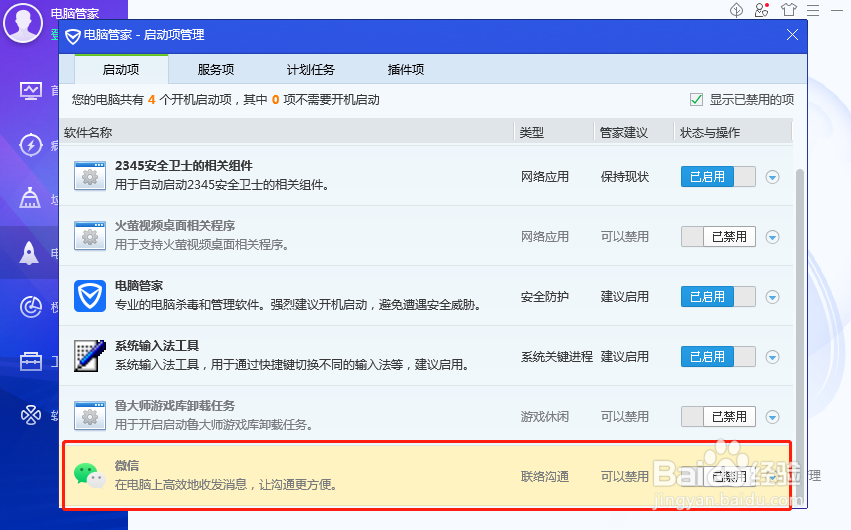
Task: Uncheck 显示已禁用的项 checkbox
Action: click(x=696, y=100)
